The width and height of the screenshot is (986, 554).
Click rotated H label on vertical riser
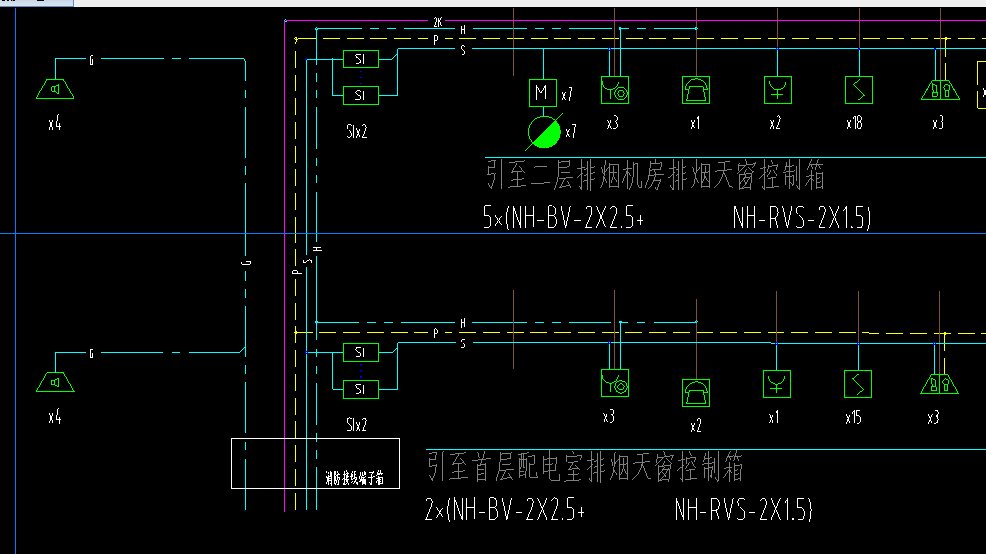pos(318,249)
